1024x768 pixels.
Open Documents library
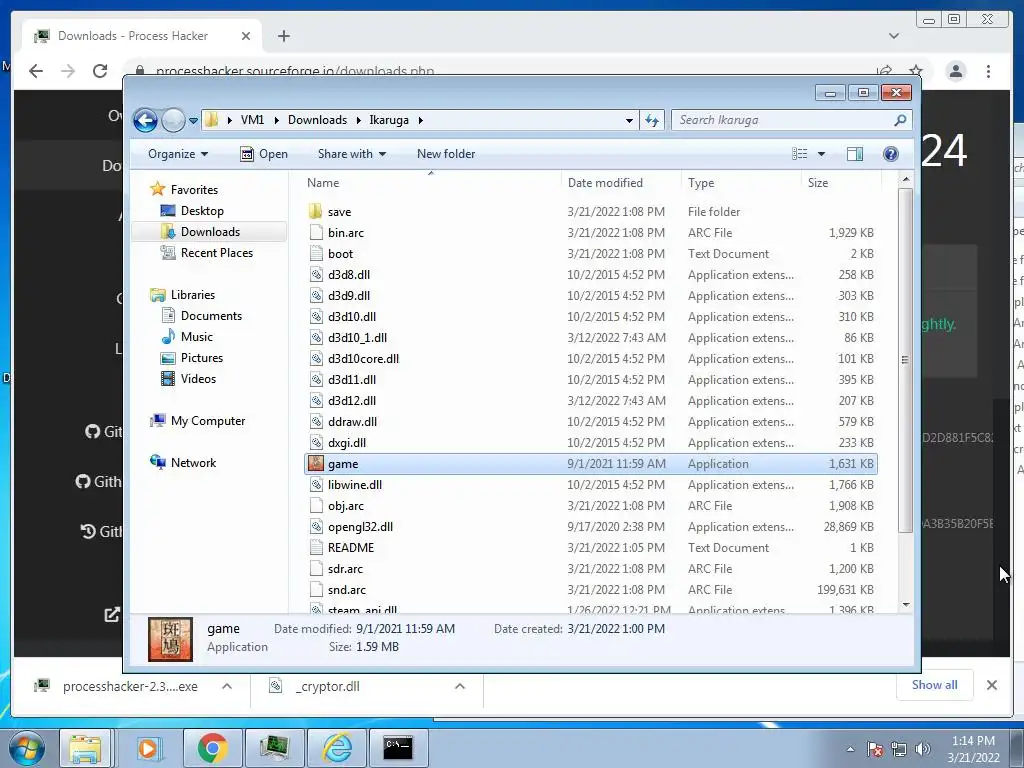[x=211, y=316]
